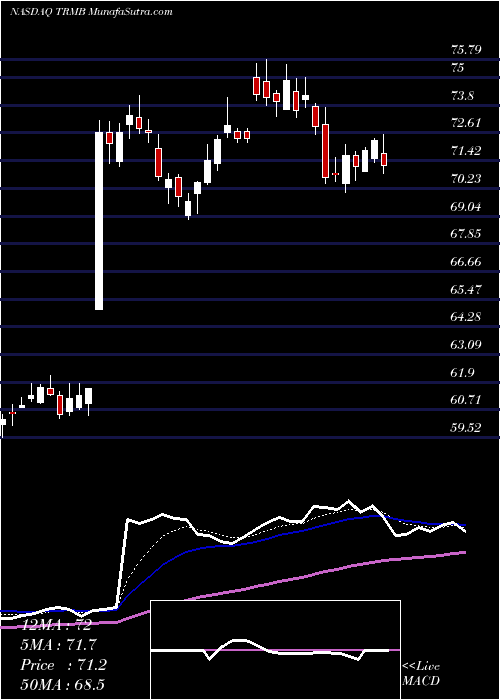Image resolution: width=500 pixels, height=700 pixels.
Task: Click the 5MA : 71.7 legend text
Action: pos(59,645)
